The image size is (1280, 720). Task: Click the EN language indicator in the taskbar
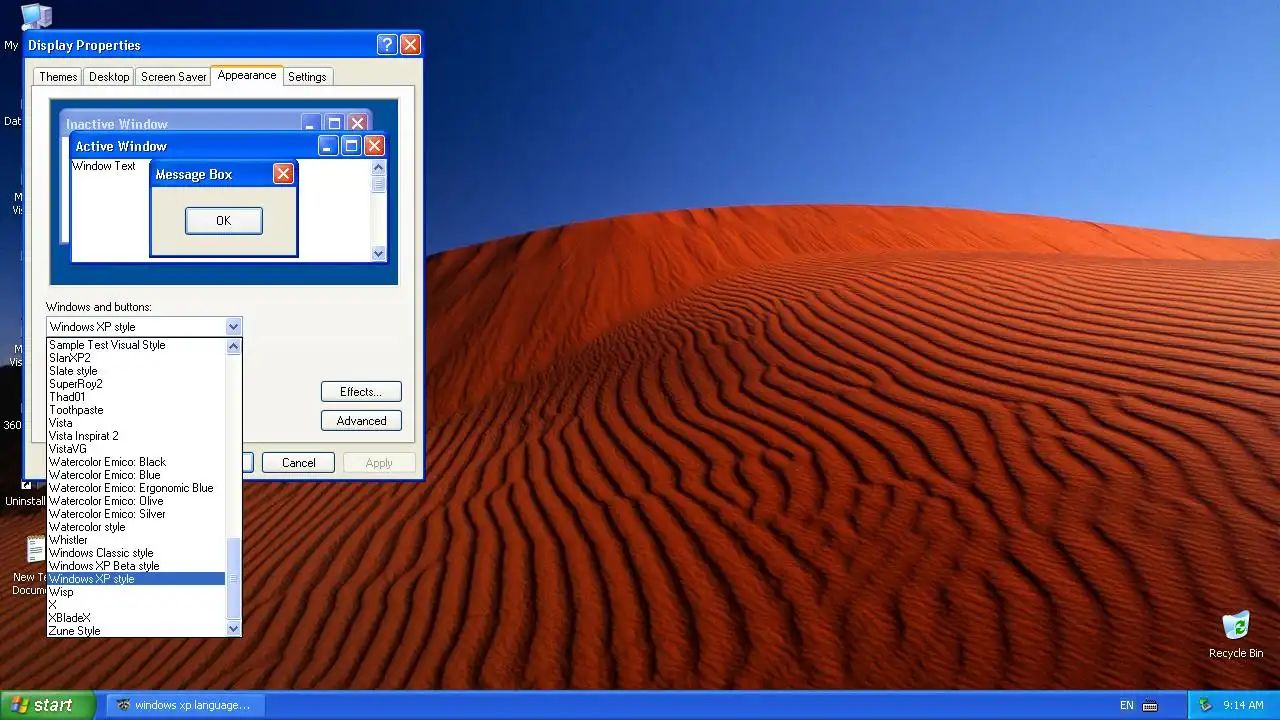click(x=1127, y=705)
